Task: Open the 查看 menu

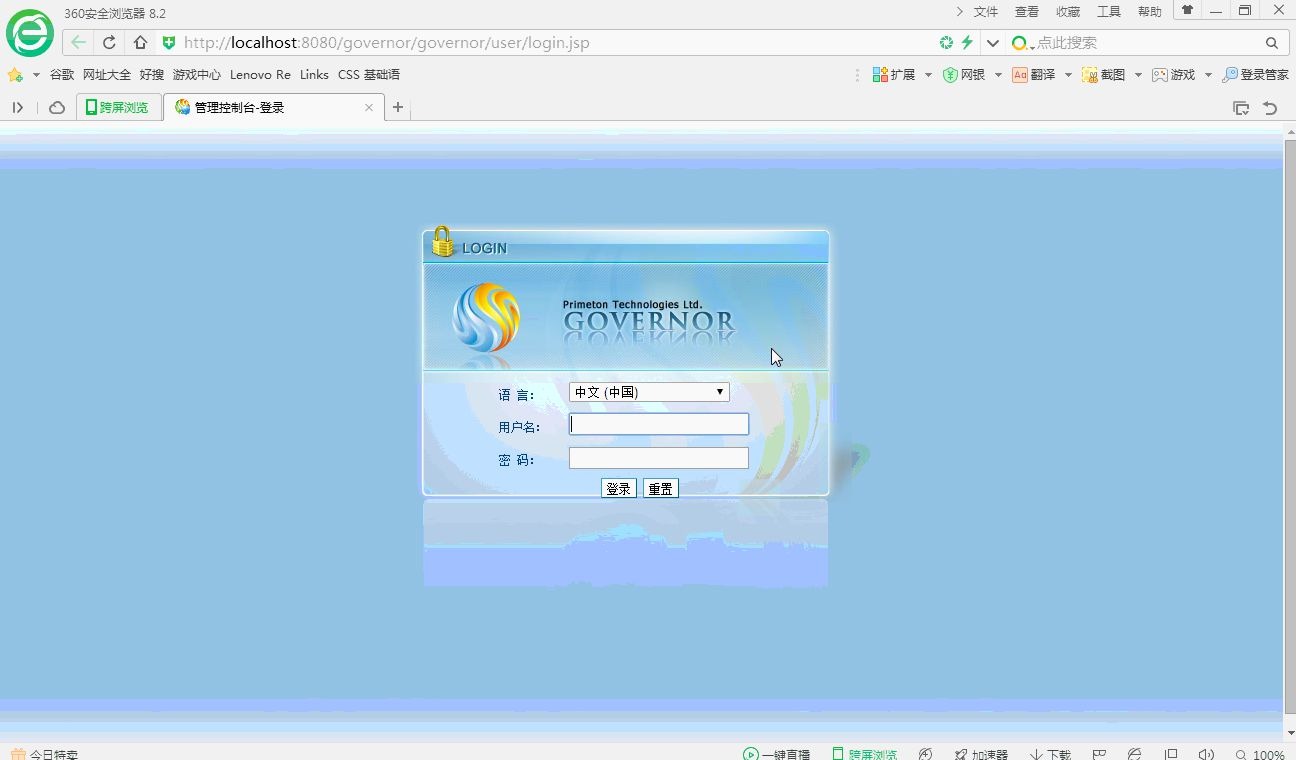Action: tap(1027, 12)
